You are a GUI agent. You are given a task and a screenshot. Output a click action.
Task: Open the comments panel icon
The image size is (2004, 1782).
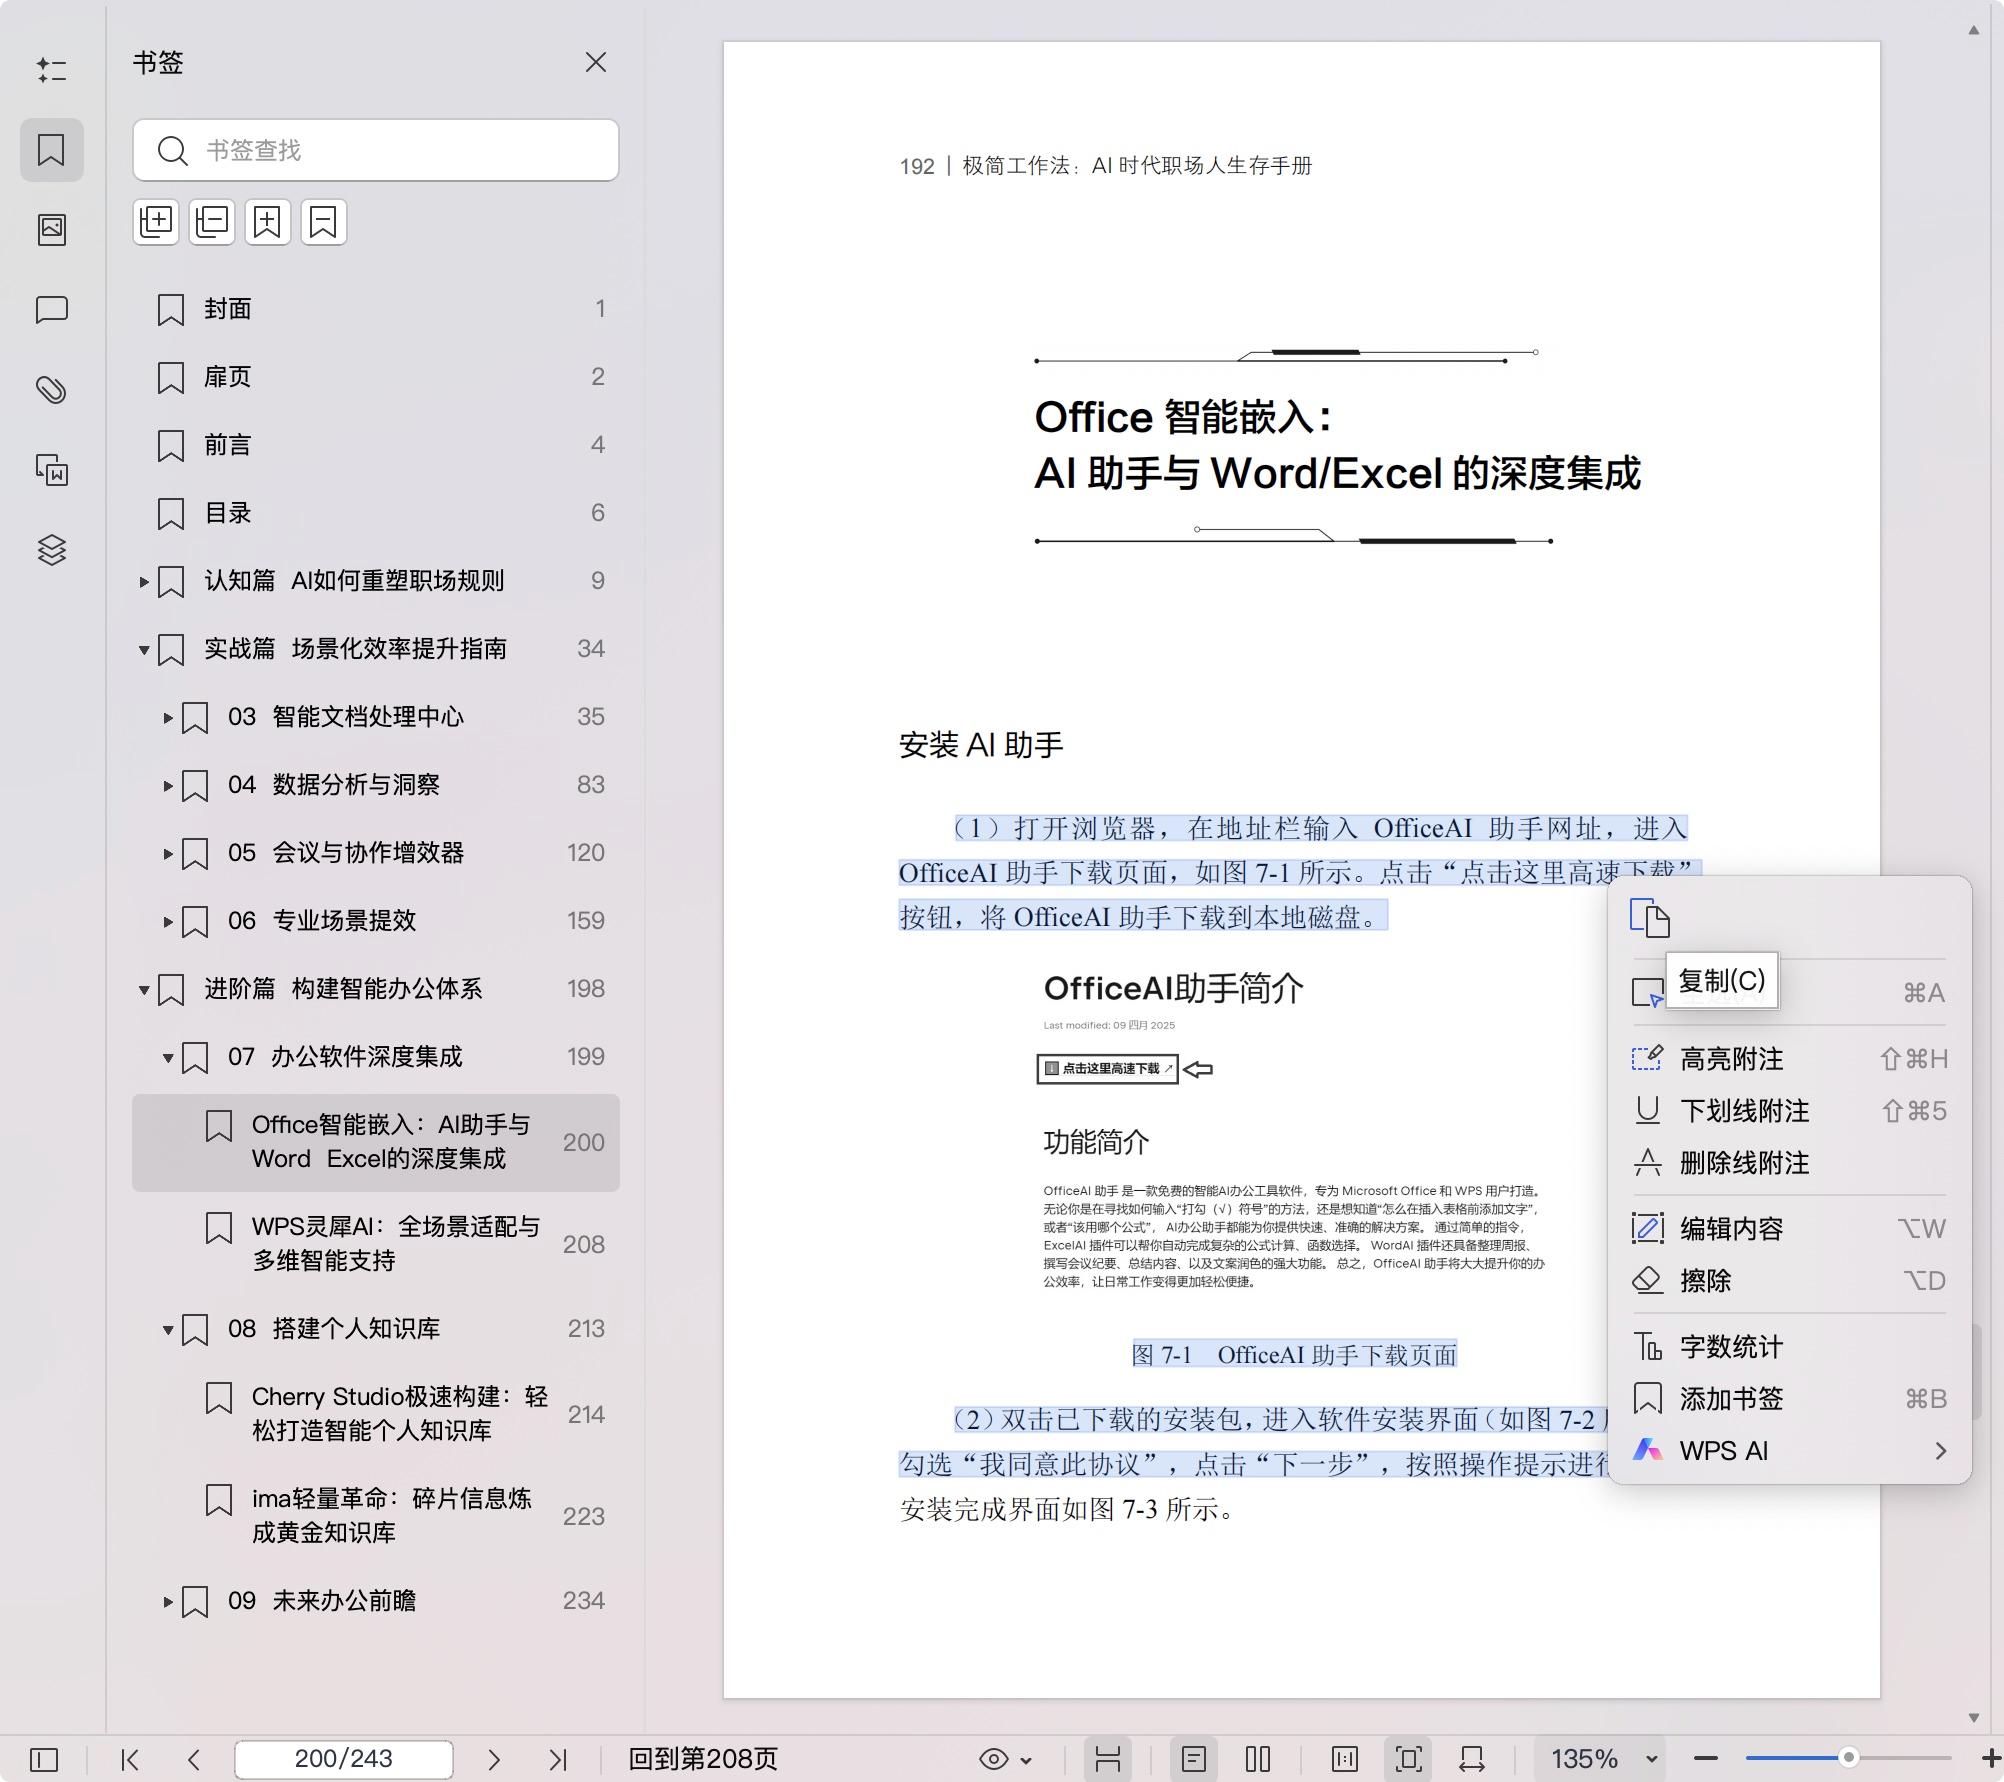coord(52,310)
